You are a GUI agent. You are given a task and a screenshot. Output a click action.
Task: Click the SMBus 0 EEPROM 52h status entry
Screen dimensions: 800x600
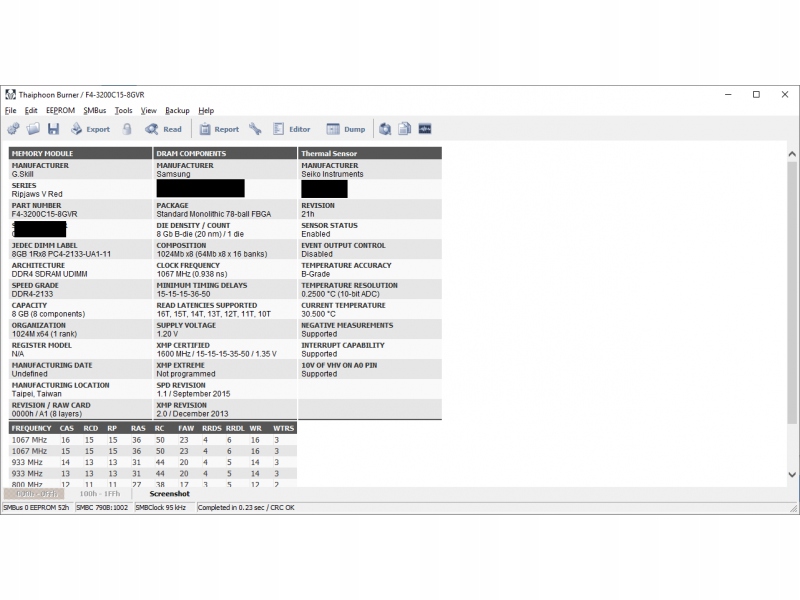[36, 507]
